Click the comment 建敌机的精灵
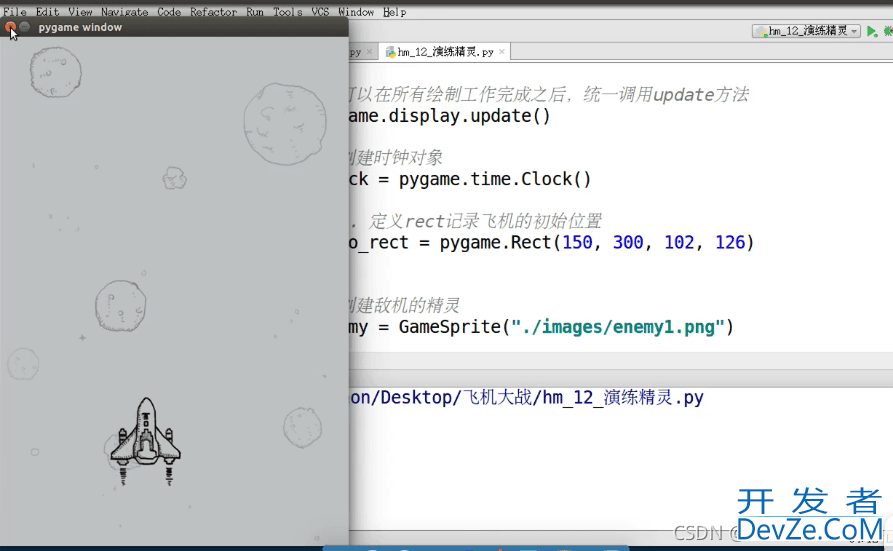 (404, 305)
